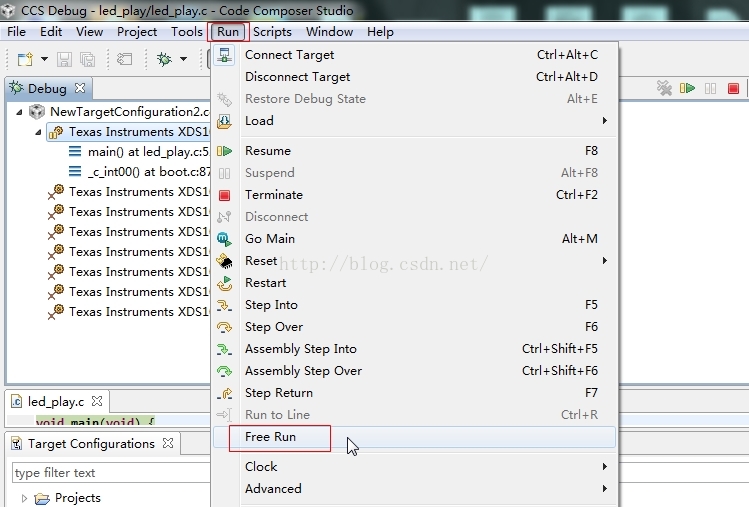The height and width of the screenshot is (507, 749).
Task: Click the type filter text field
Action: point(111,473)
